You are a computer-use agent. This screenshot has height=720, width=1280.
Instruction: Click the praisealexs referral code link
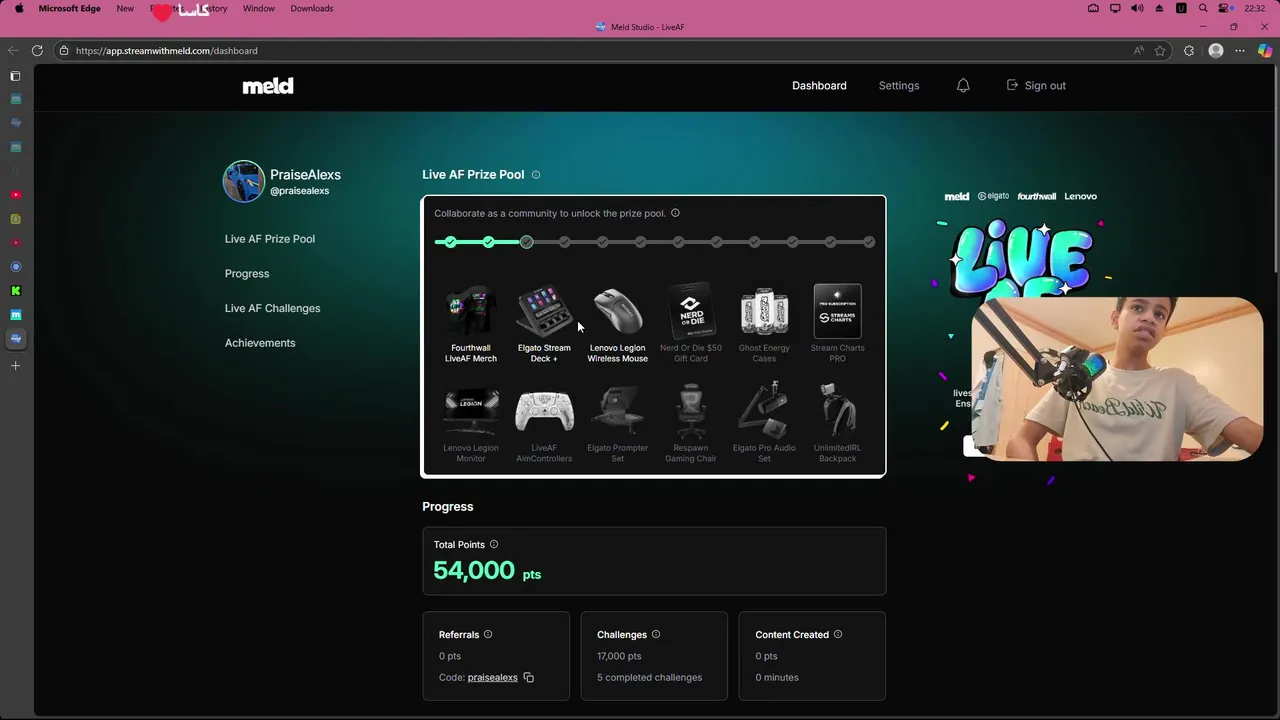point(492,677)
